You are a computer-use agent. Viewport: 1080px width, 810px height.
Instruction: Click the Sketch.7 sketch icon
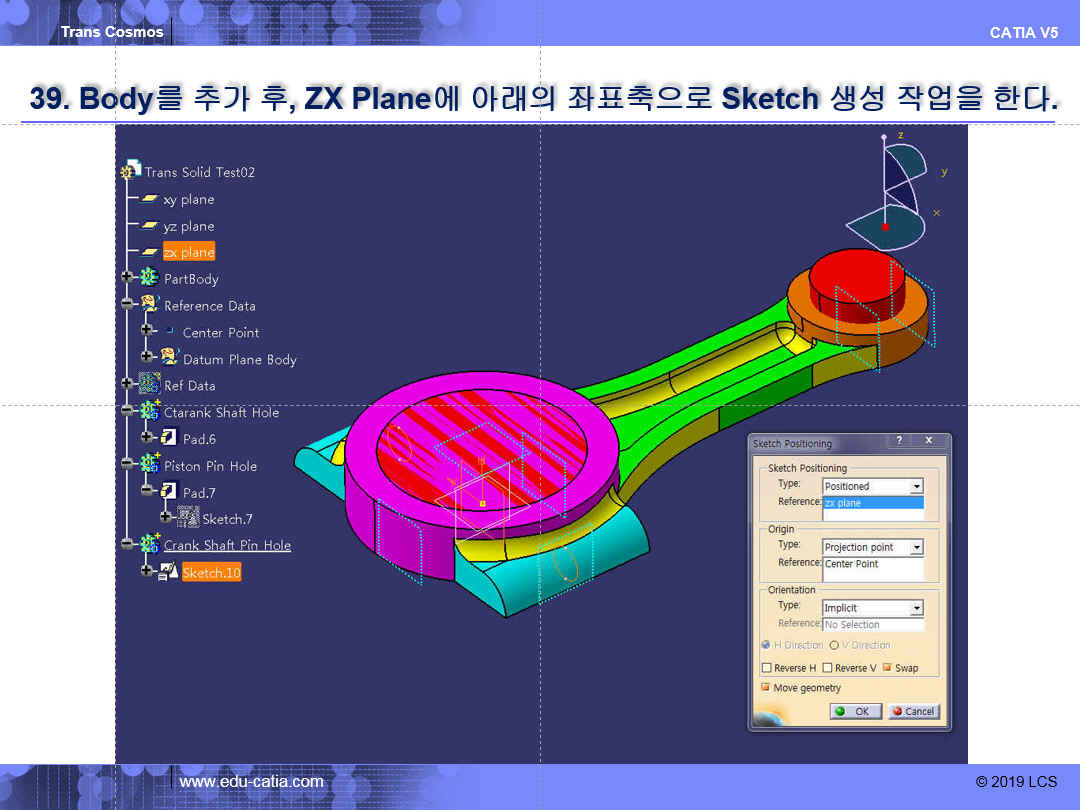pos(188,518)
